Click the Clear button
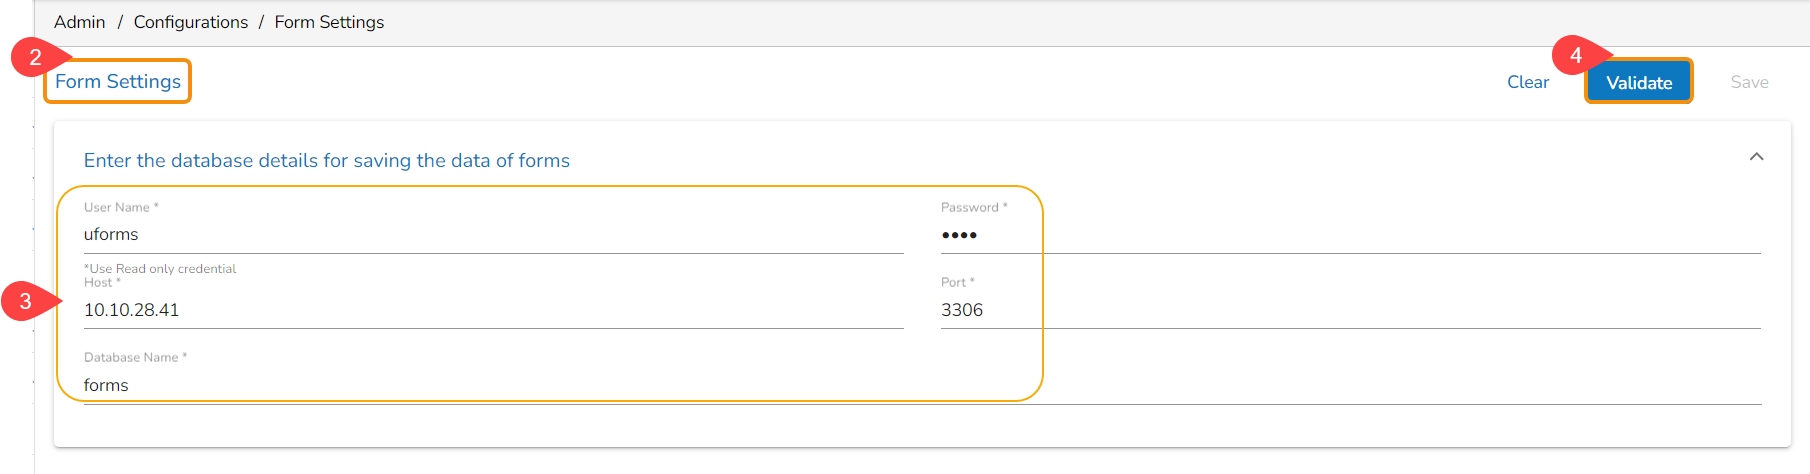The image size is (1810, 474). coord(1527,82)
